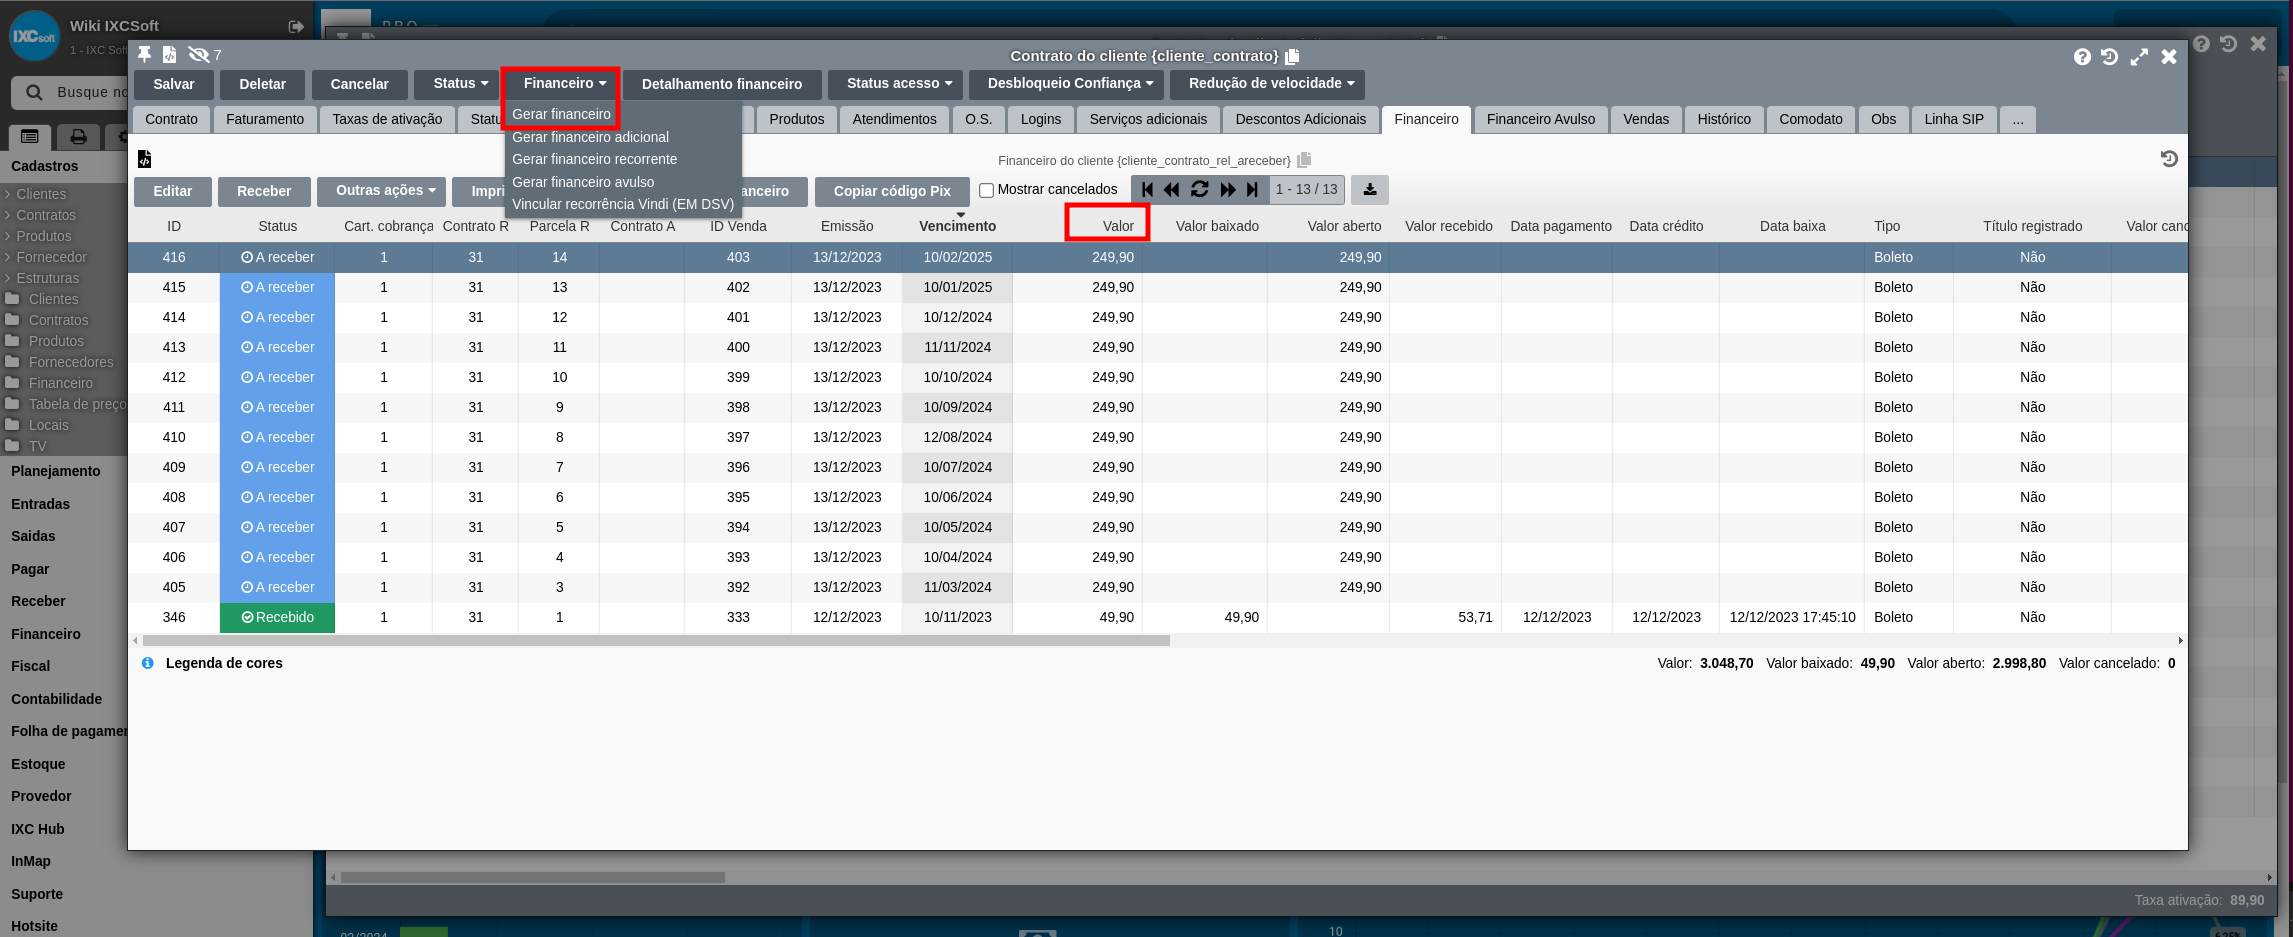Click history icon of the background window
Image resolution: width=2293 pixels, height=937 pixels.
click(x=2229, y=44)
